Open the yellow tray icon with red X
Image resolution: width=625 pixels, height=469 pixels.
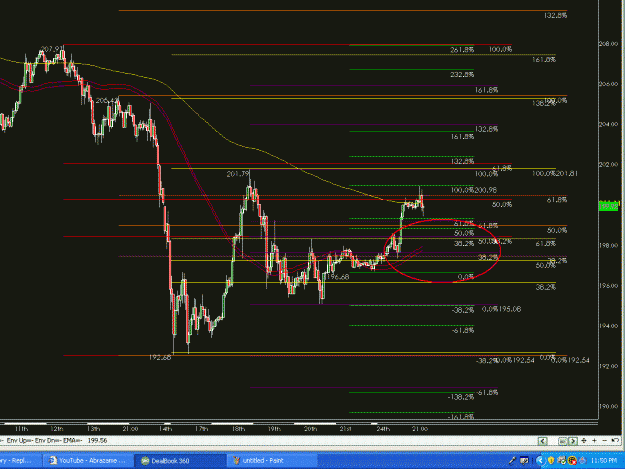point(572,461)
